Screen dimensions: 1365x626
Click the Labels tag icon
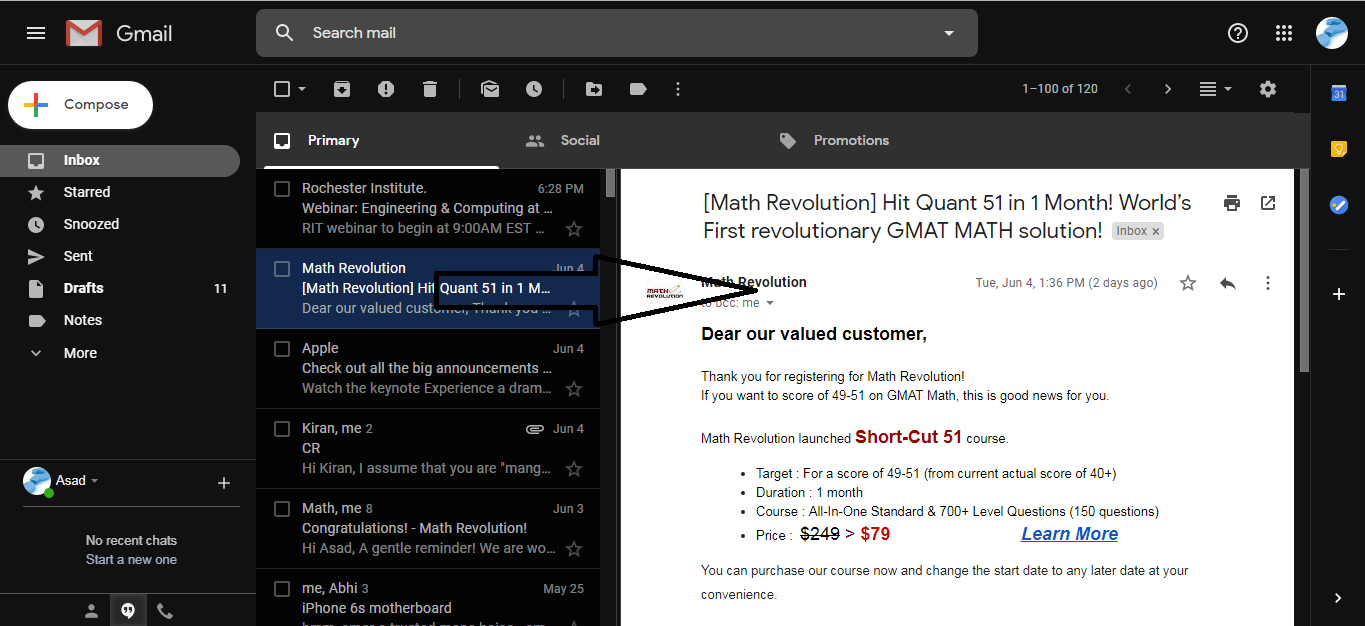pos(638,89)
